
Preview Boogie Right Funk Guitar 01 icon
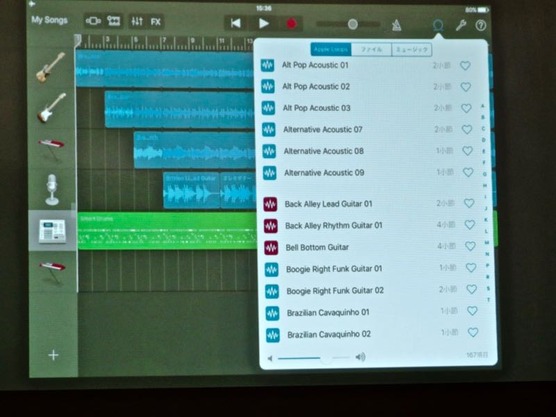(x=272, y=270)
